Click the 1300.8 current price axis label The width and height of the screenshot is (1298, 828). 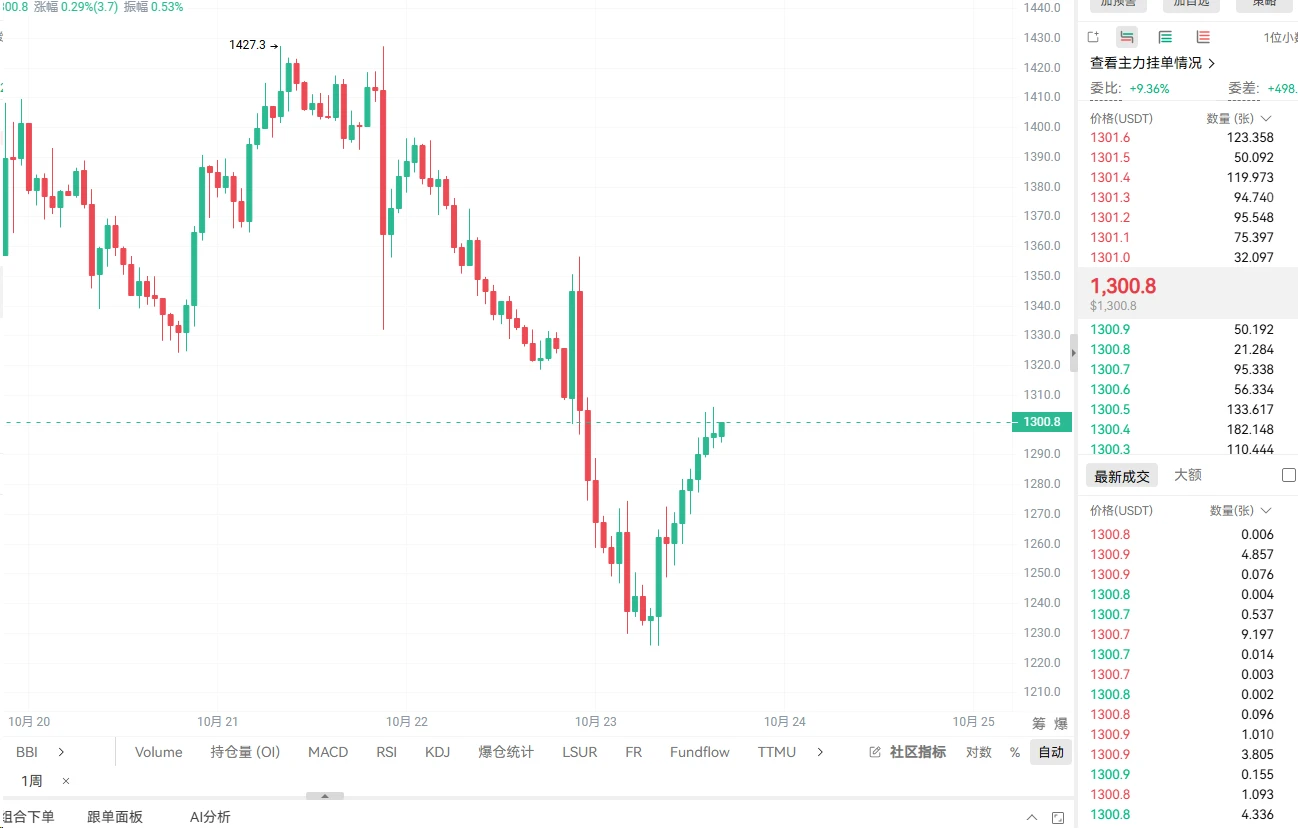click(x=1042, y=422)
